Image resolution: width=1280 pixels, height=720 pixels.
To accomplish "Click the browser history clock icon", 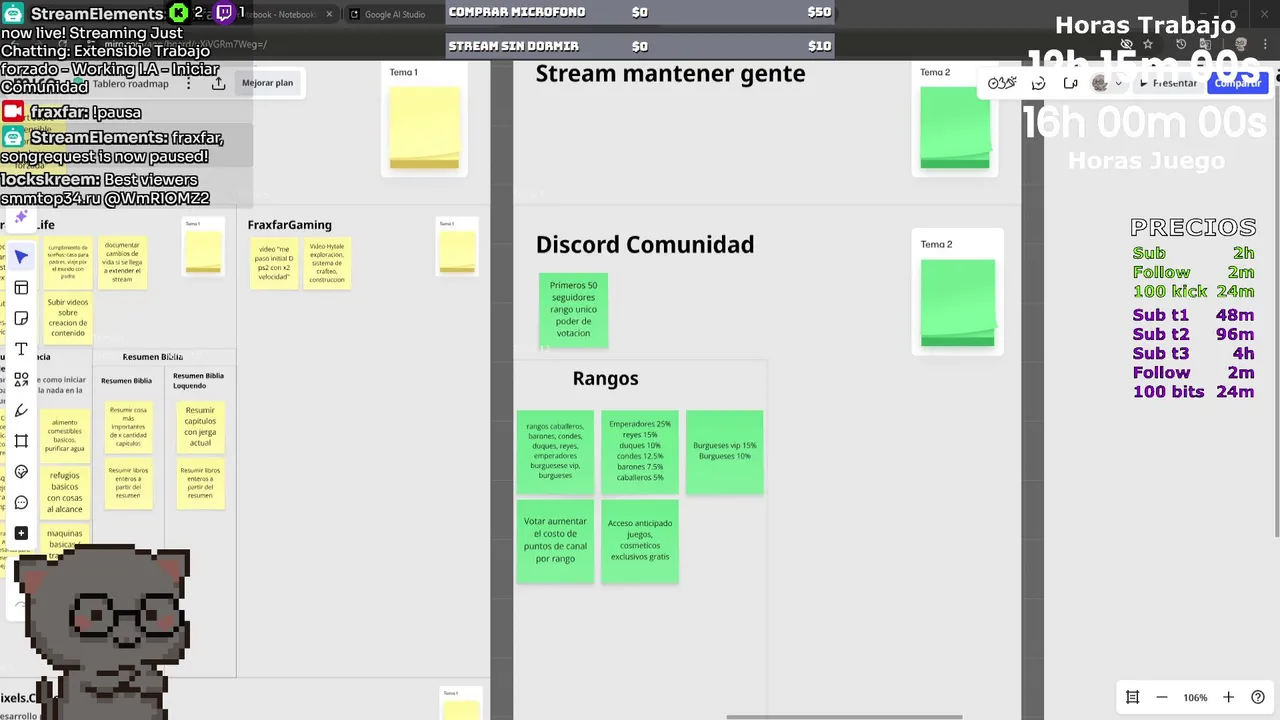I will tap(1181, 44).
